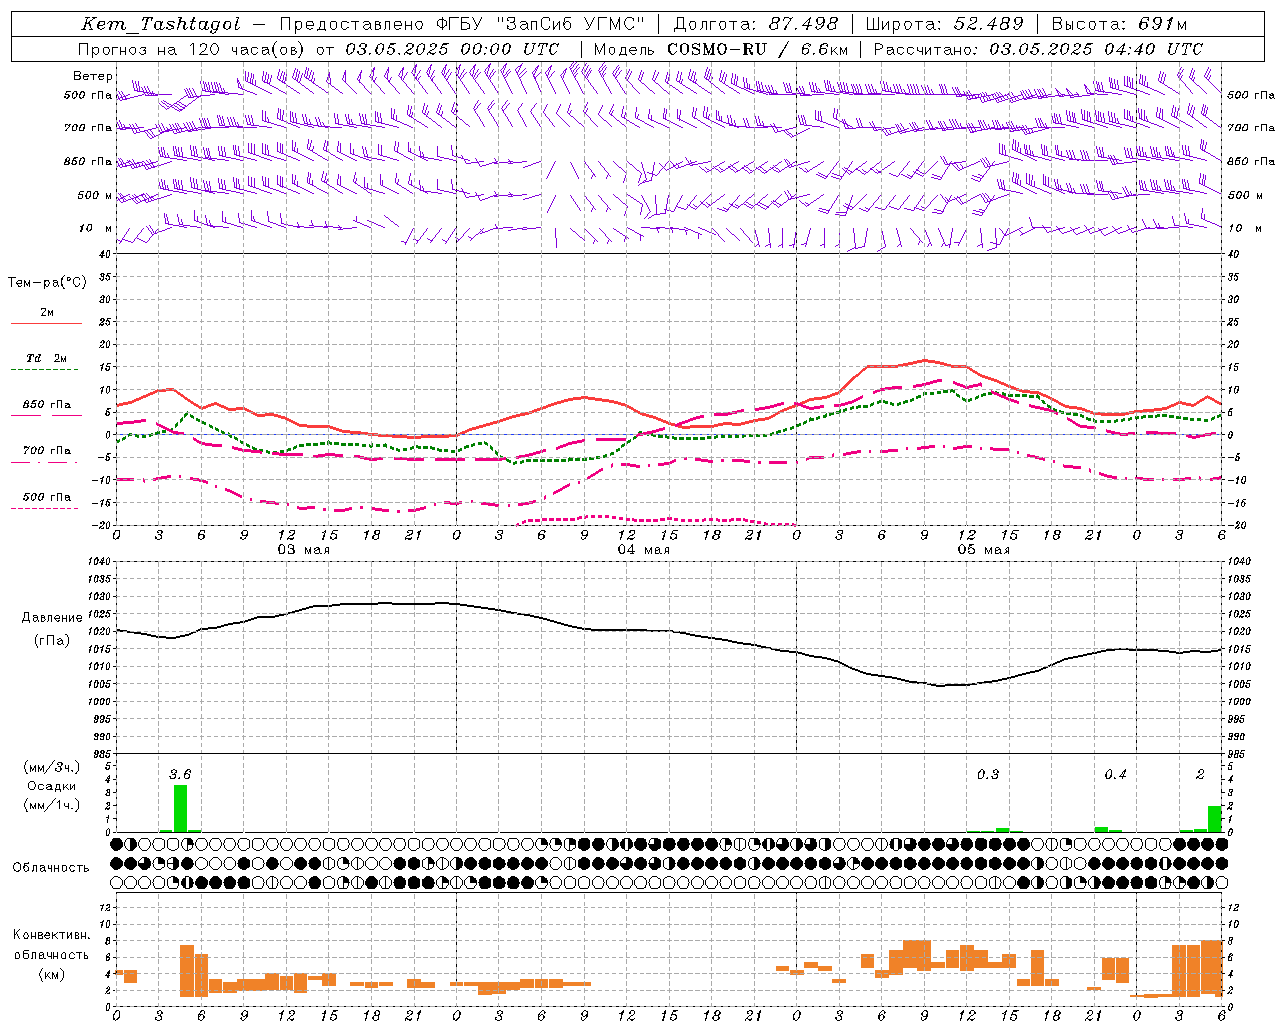Click the '1040' value on the left pressure axis

coord(98,561)
